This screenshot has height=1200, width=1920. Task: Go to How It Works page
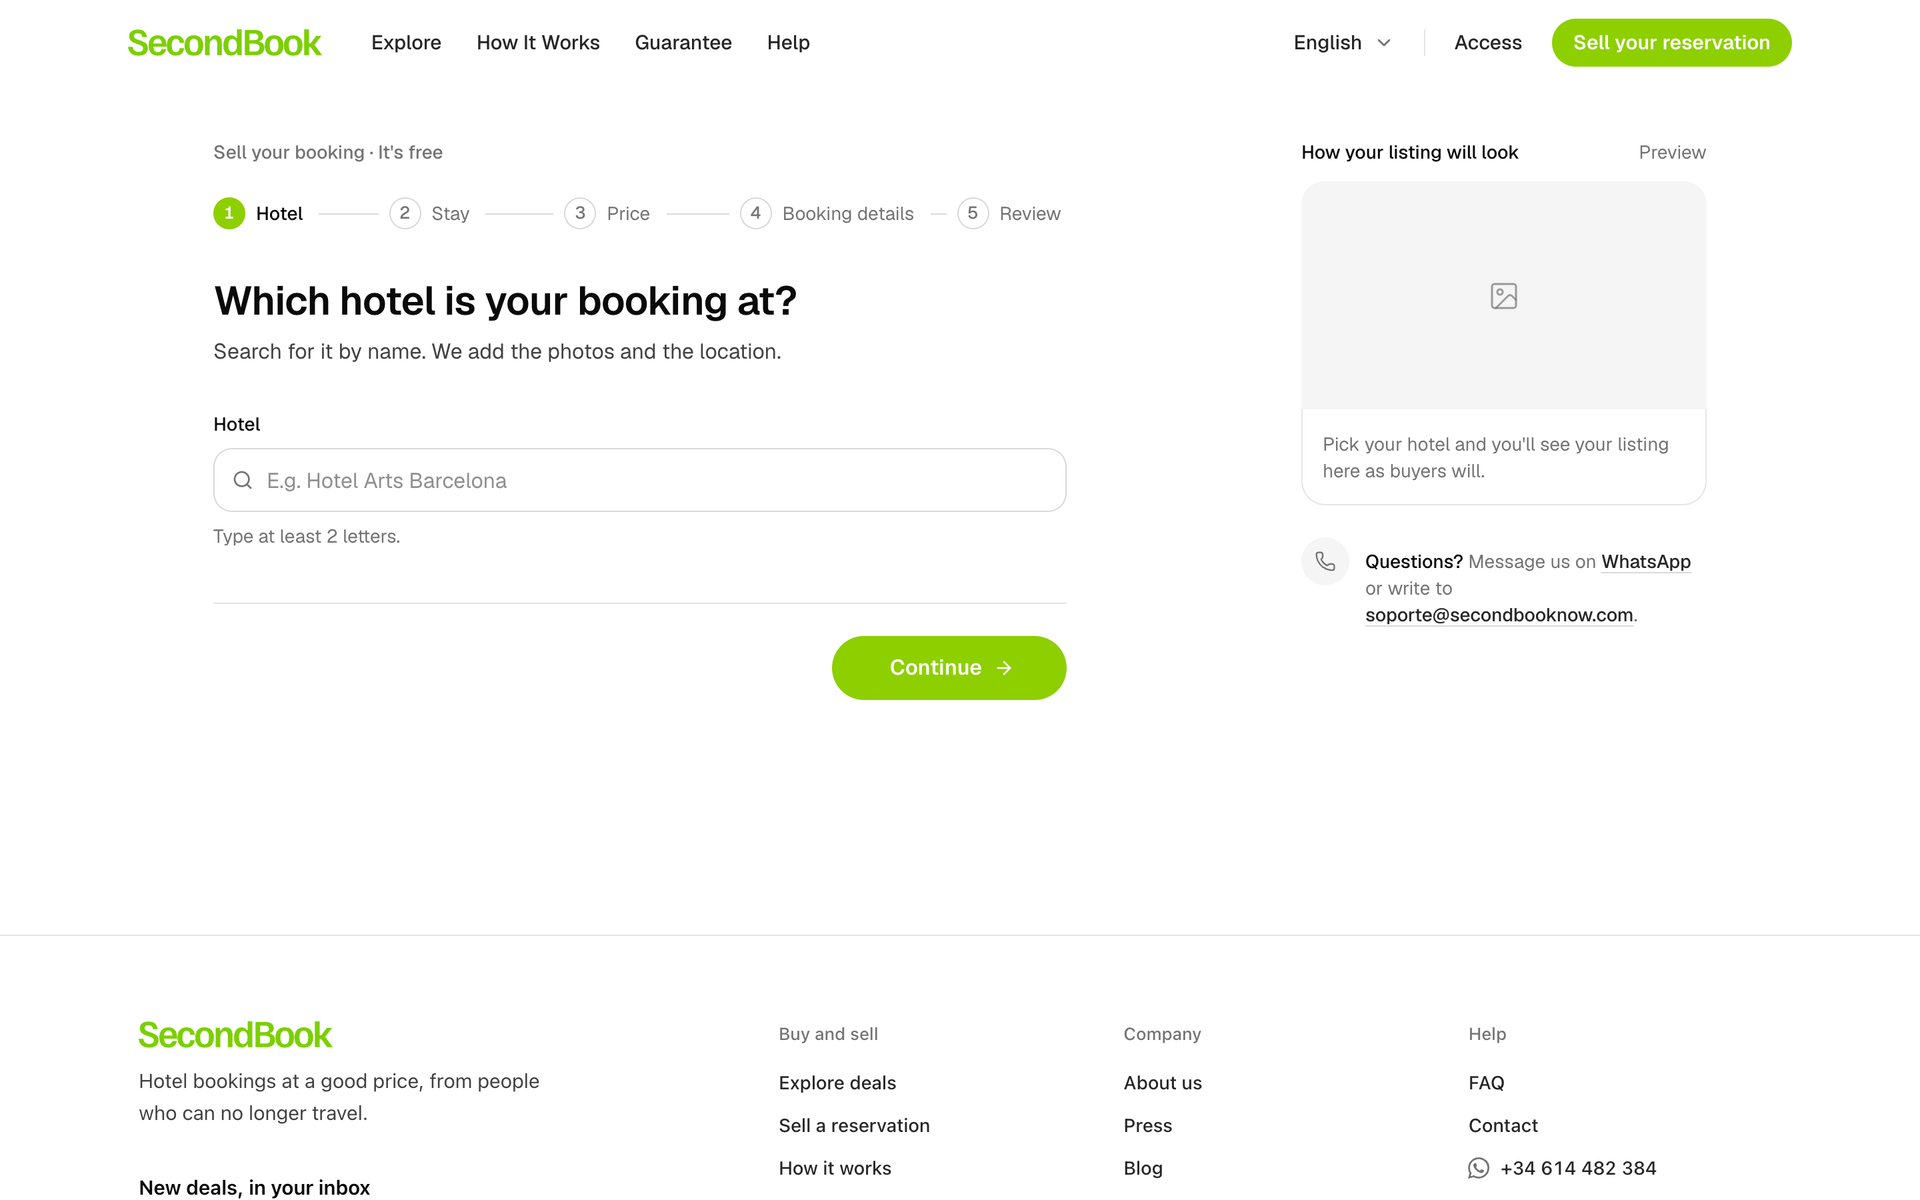tap(538, 43)
